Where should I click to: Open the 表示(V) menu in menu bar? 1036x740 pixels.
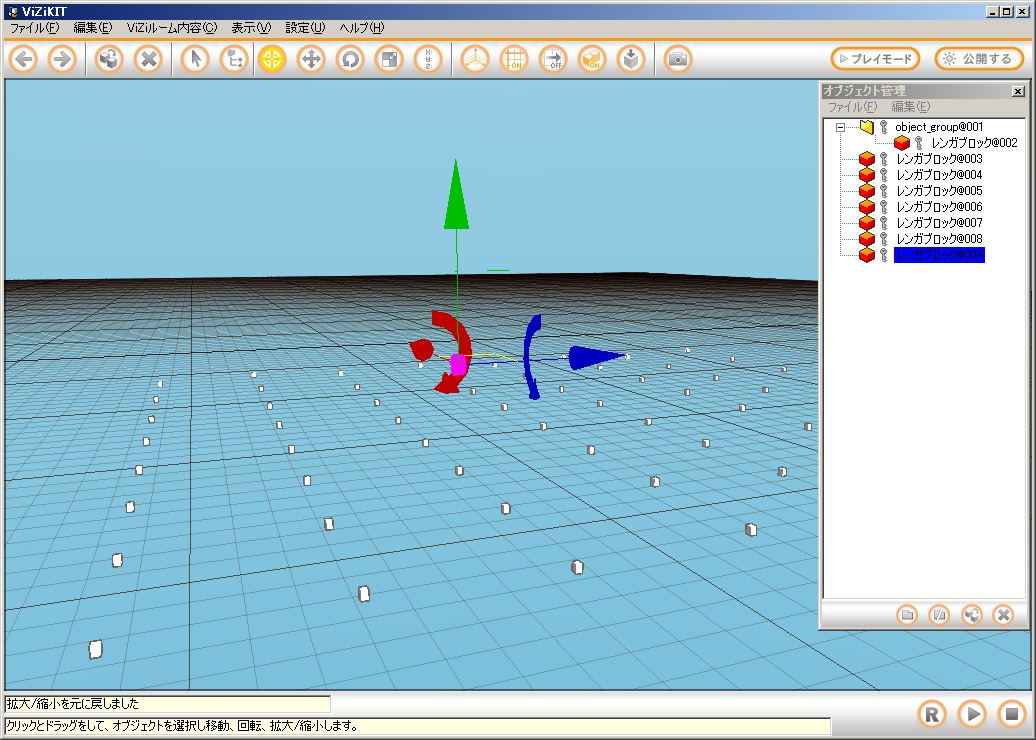tap(250, 28)
